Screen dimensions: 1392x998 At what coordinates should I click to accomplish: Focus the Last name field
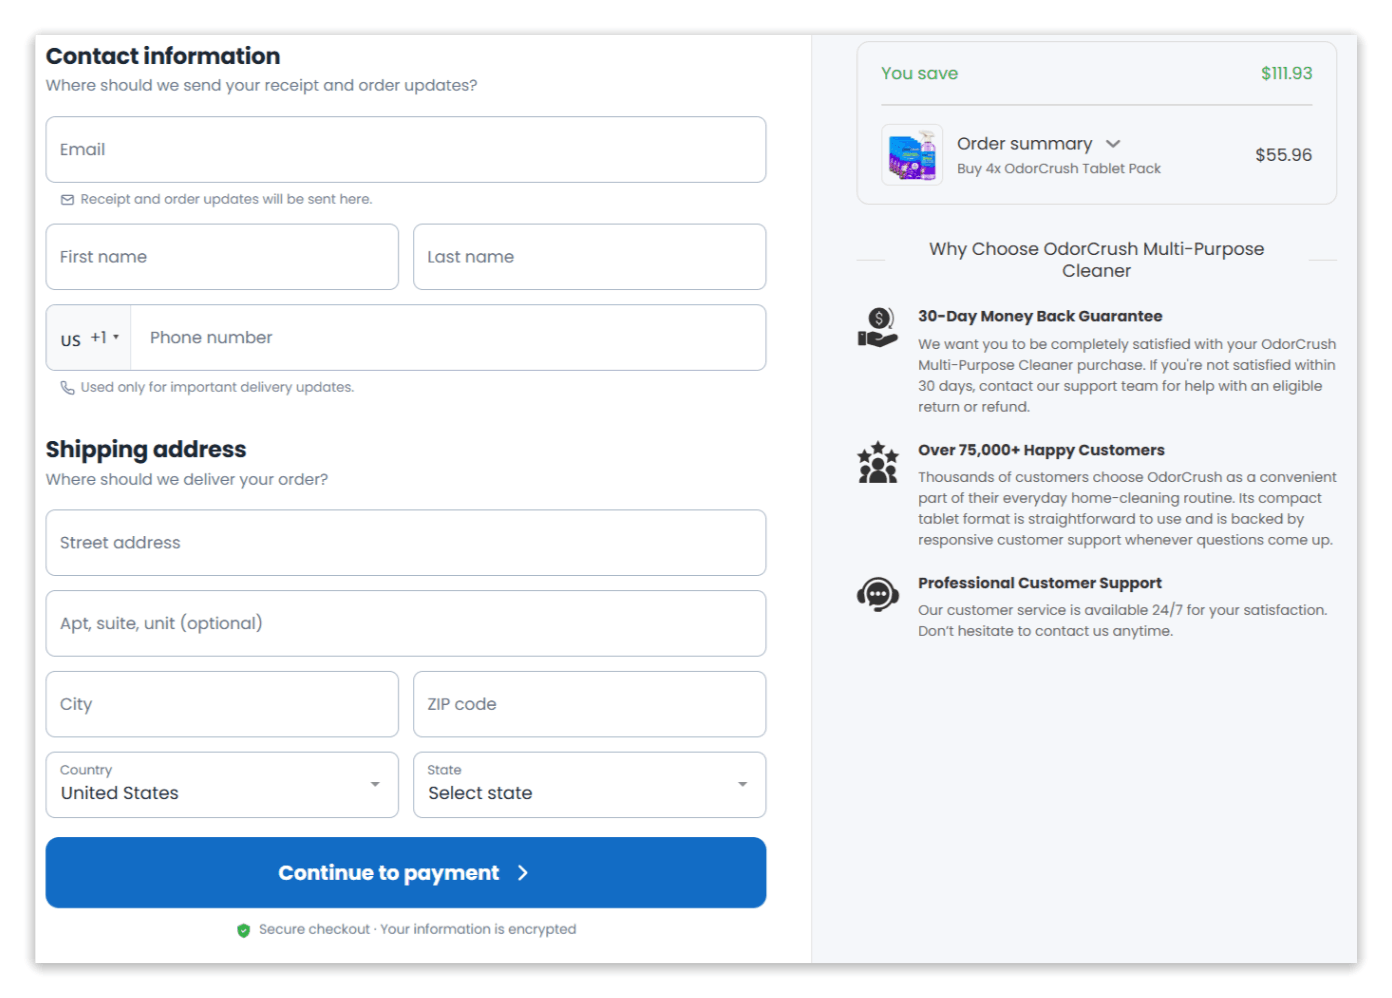(x=589, y=257)
